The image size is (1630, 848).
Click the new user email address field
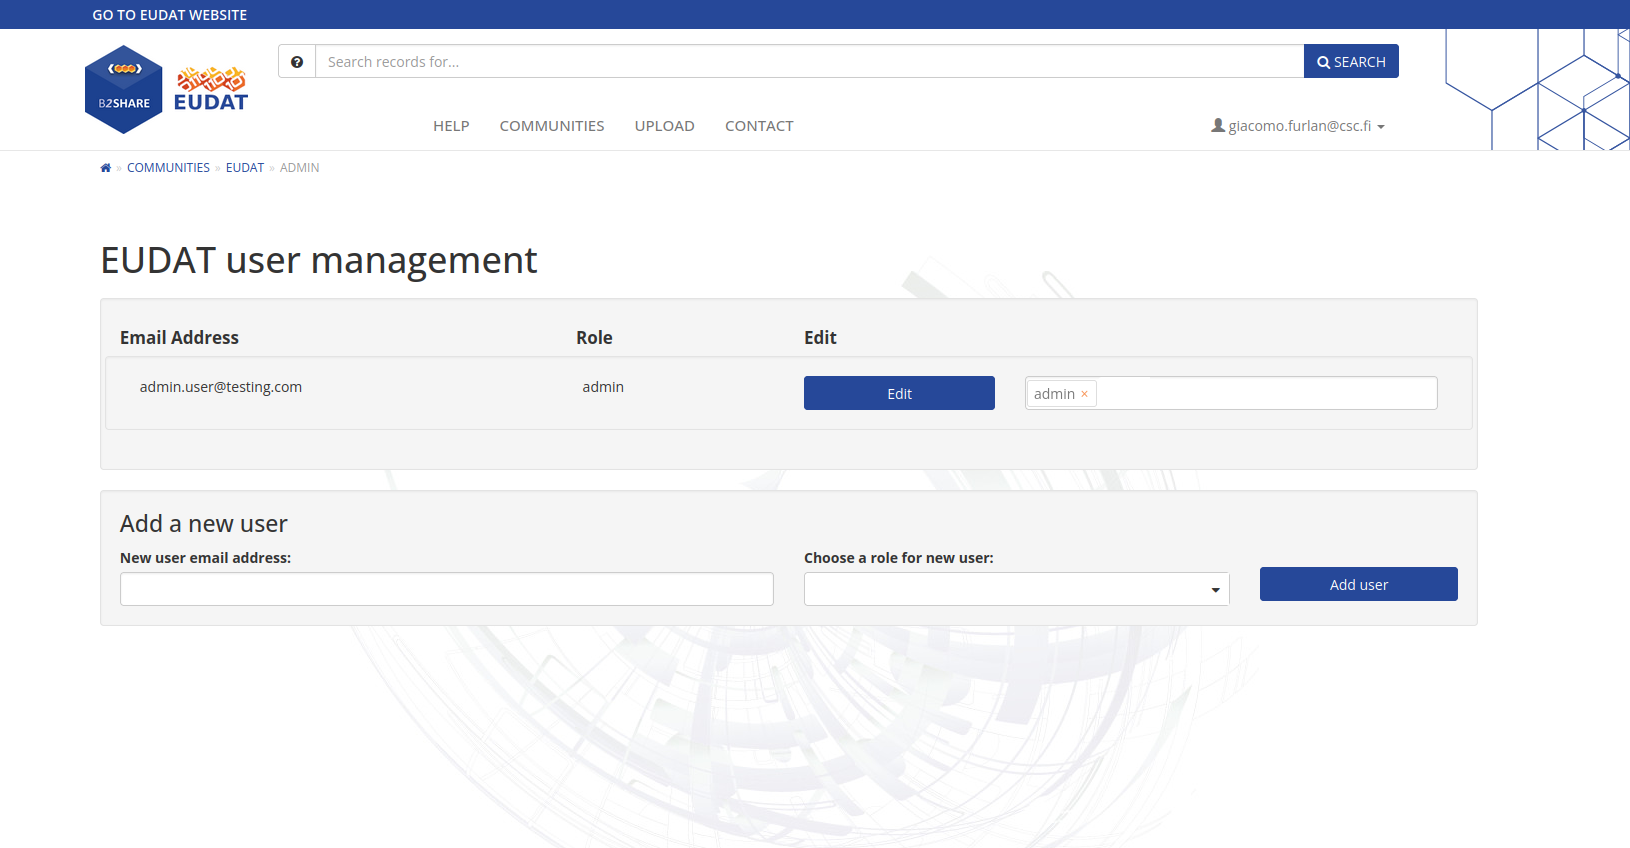click(x=447, y=589)
